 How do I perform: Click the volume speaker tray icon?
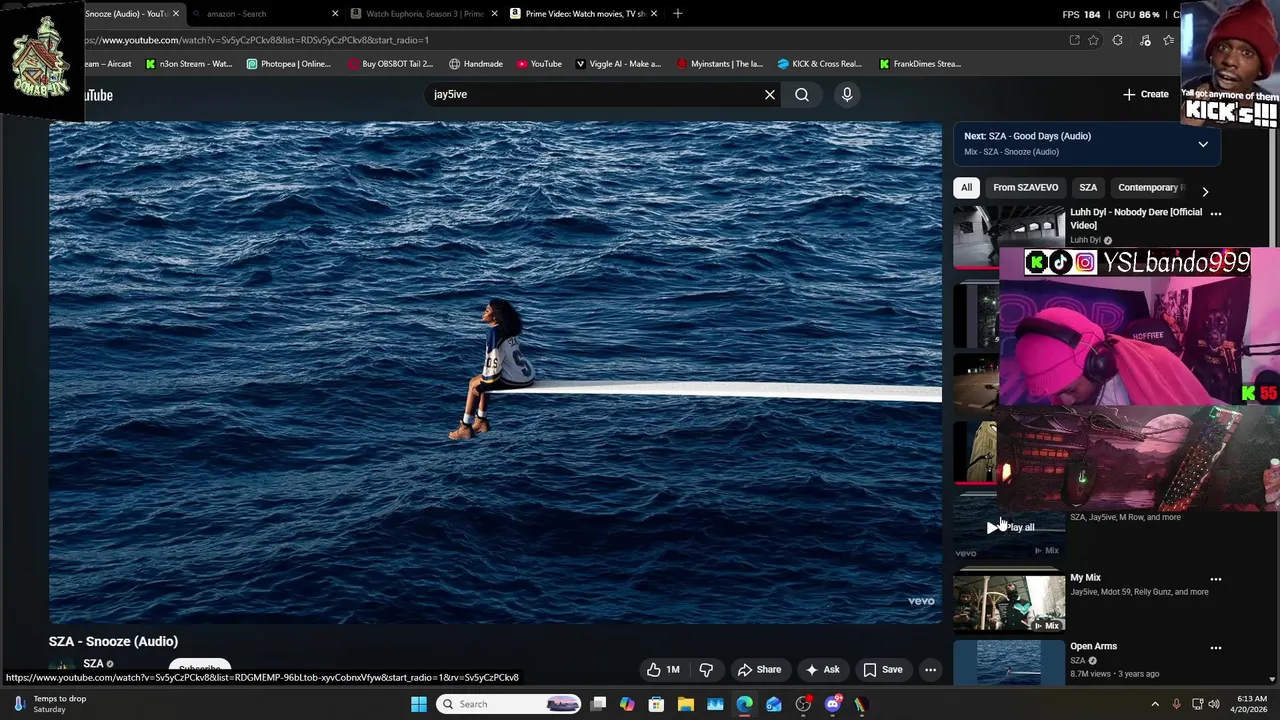(1214, 704)
